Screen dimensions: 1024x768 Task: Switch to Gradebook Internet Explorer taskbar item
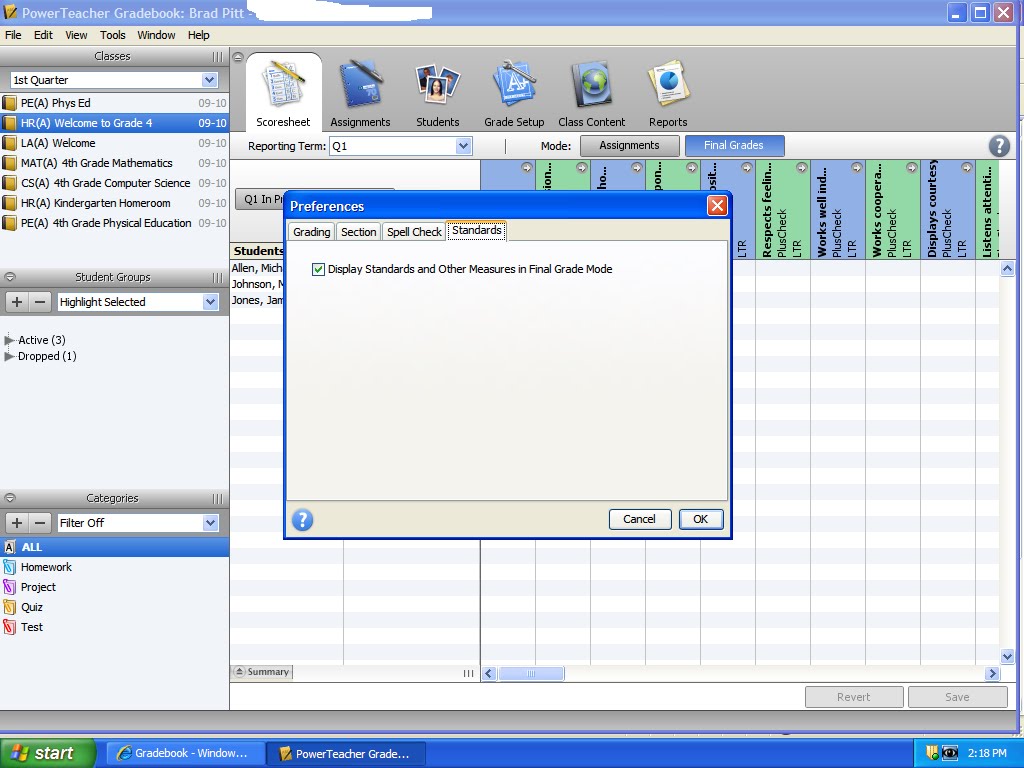(x=185, y=753)
